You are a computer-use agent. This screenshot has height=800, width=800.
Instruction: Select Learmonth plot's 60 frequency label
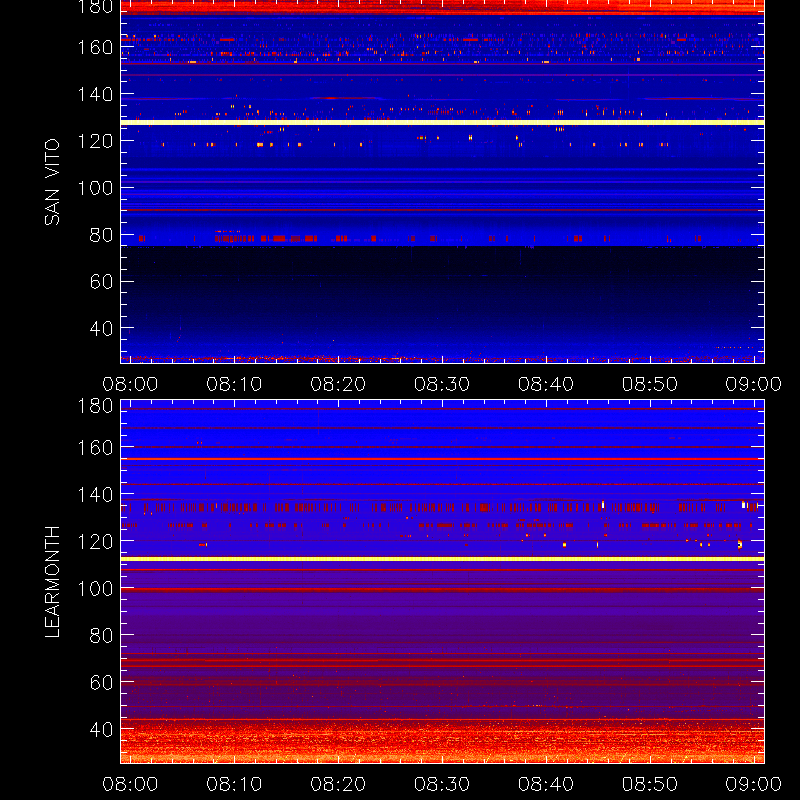click(101, 683)
